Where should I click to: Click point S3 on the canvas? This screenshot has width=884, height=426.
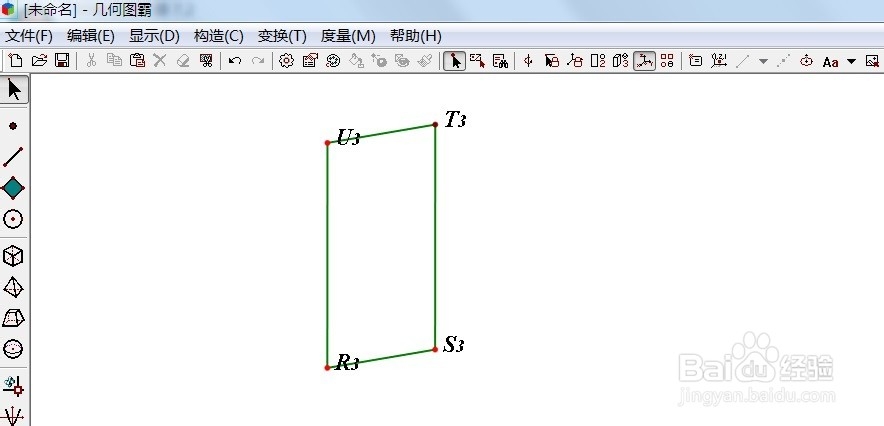point(435,349)
